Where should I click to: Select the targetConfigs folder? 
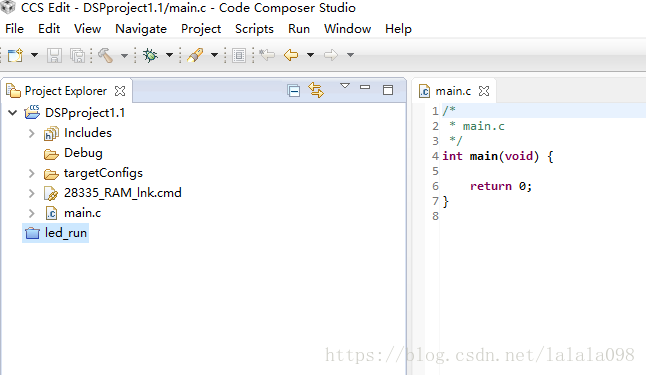[x=103, y=173]
